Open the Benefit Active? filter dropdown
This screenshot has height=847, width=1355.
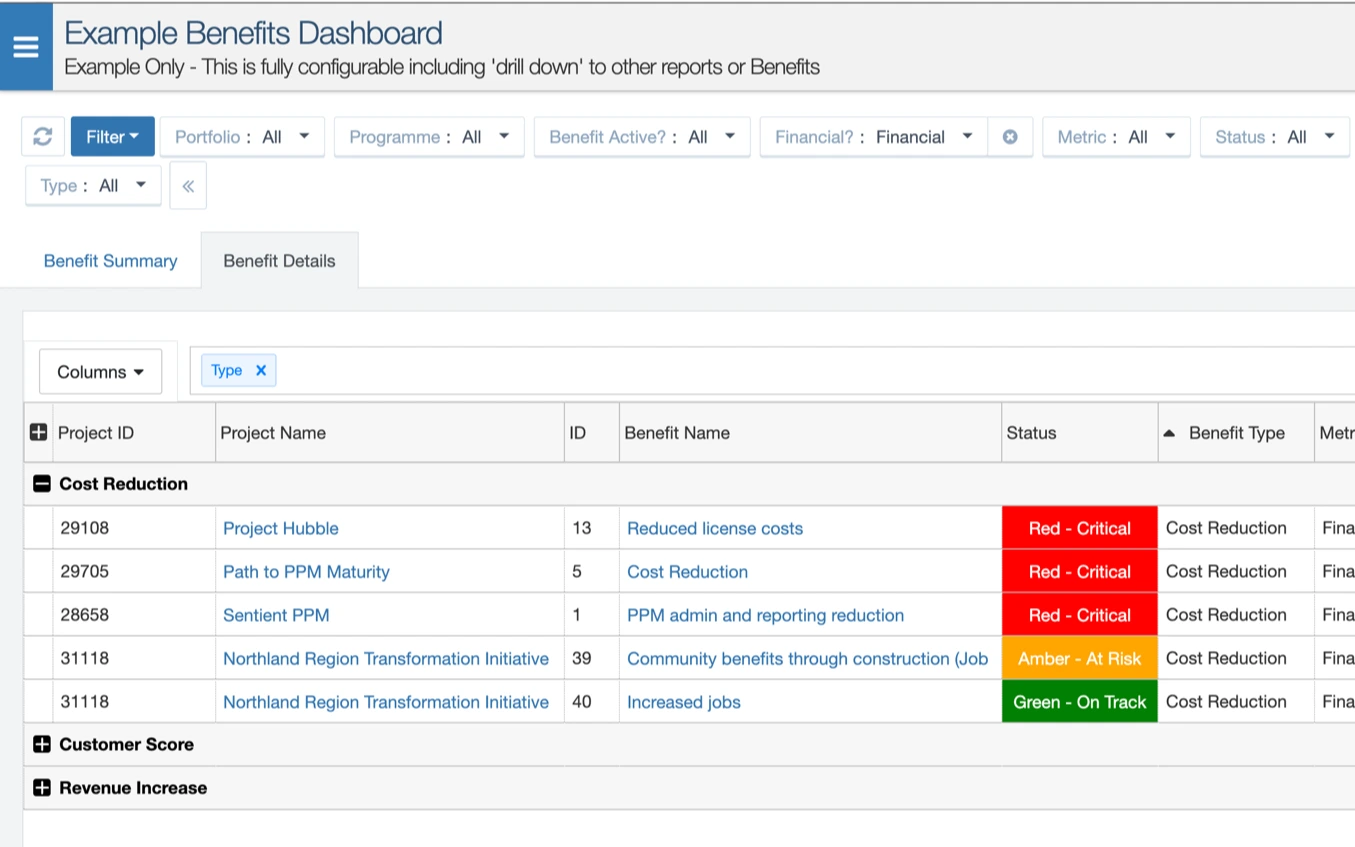point(642,137)
